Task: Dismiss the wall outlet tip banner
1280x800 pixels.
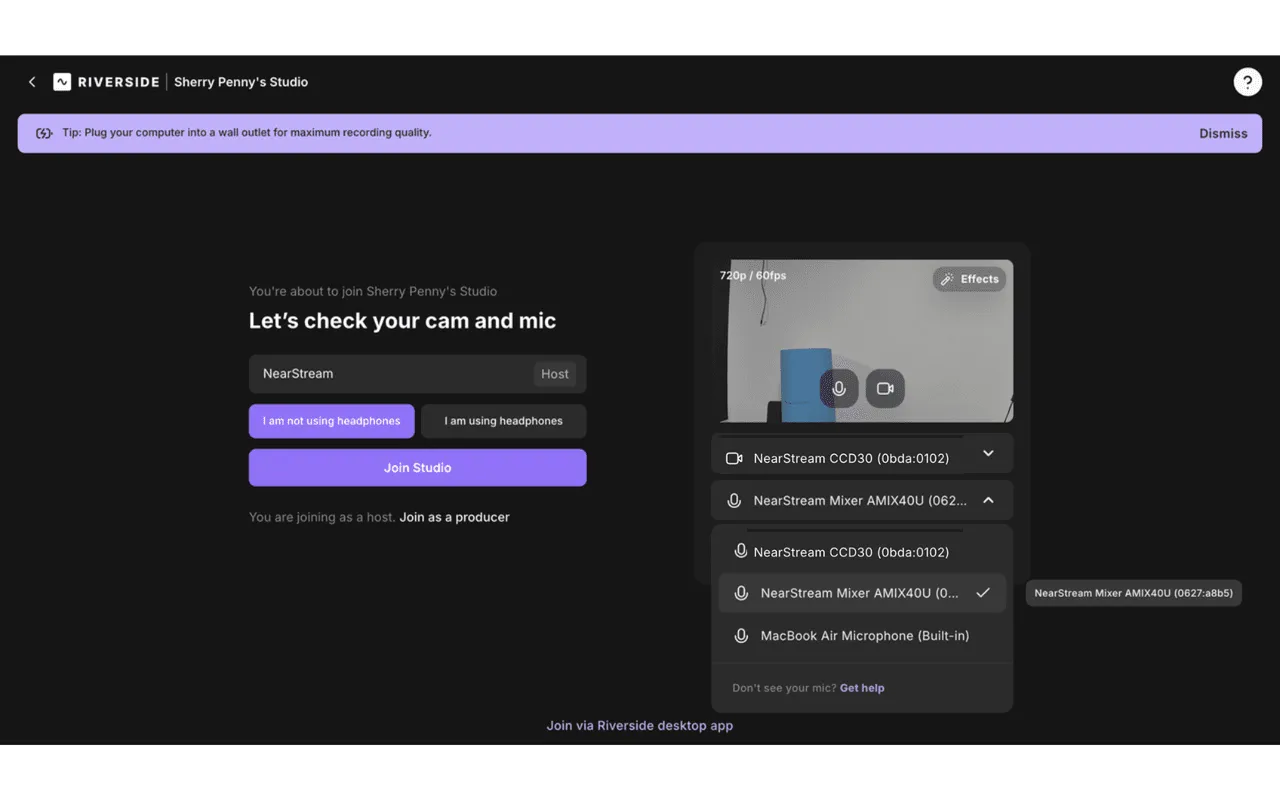Action: point(1223,133)
